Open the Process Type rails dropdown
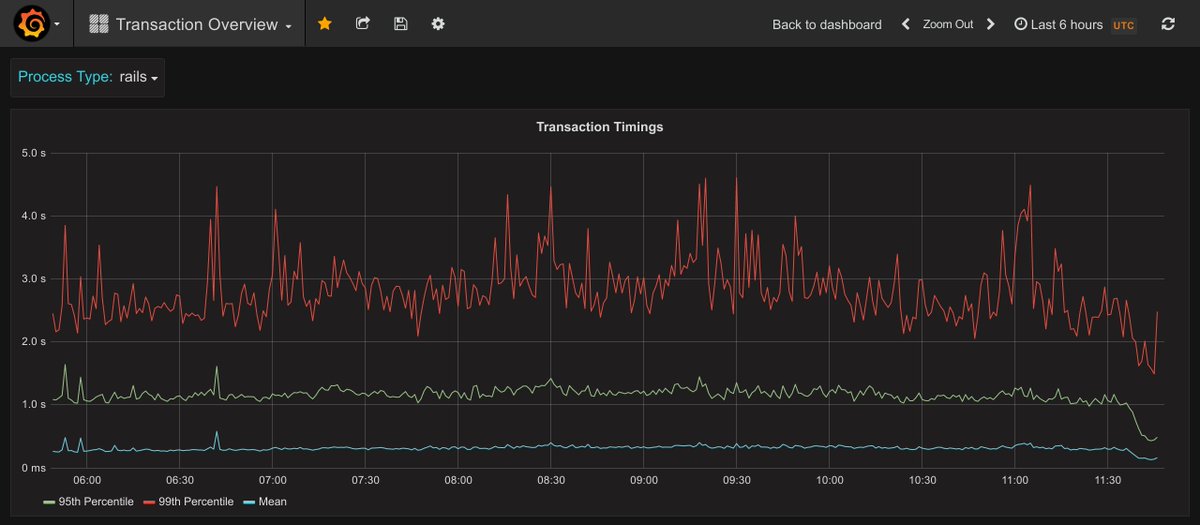This screenshot has width=1200, height=525. coord(139,77)
